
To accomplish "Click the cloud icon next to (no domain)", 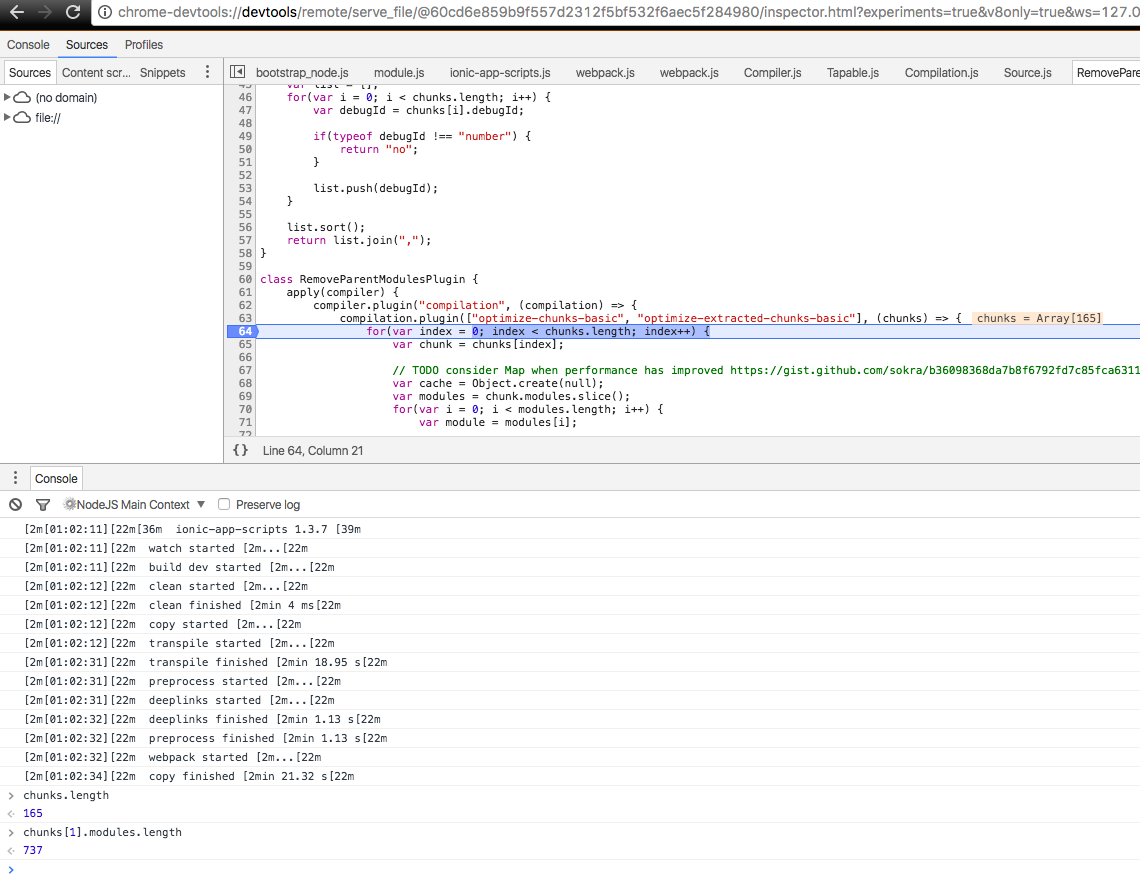I will [x=23, y=97].
